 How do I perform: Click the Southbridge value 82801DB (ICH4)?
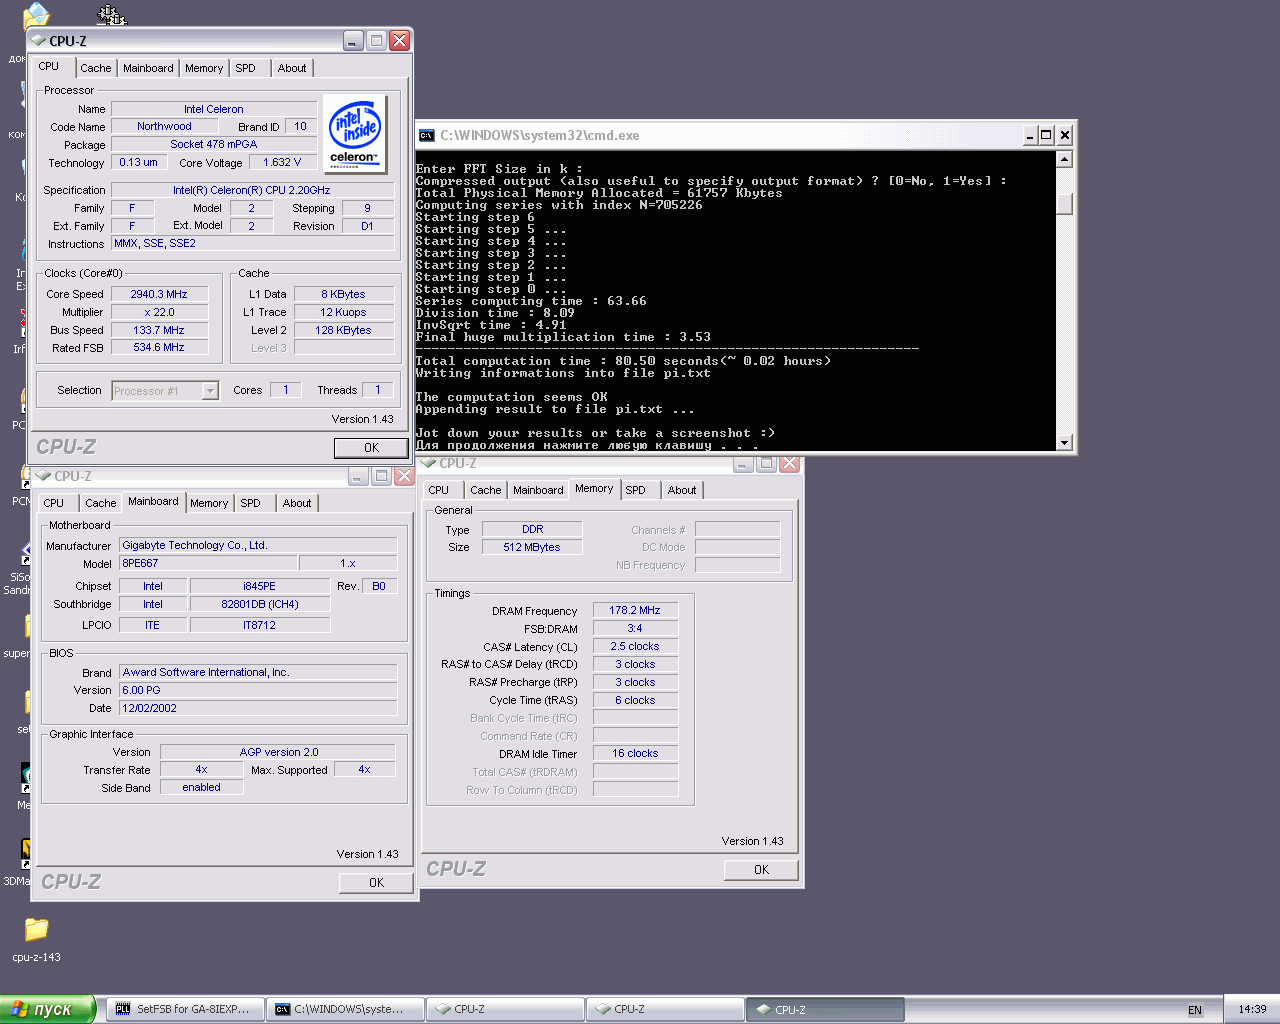tap(259, 604)
